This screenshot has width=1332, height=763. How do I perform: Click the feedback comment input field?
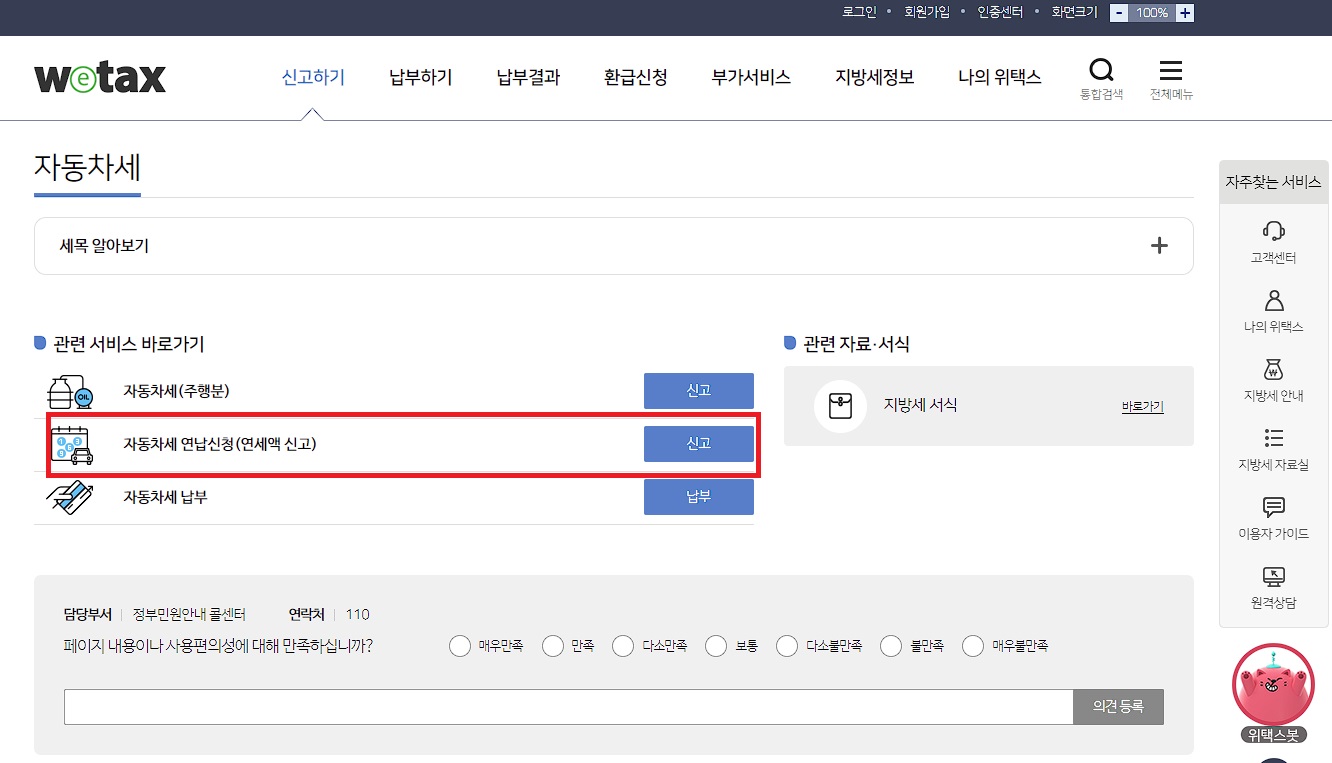pos(560,707)
